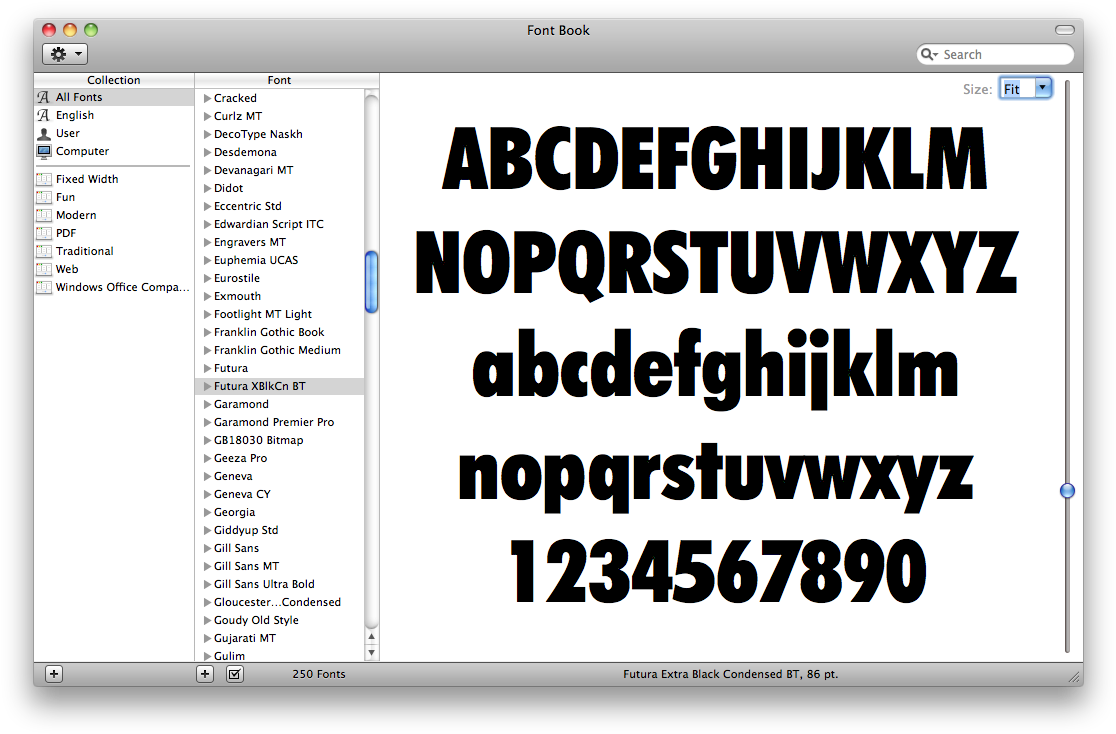Click the Fun collection icon
Viewport: 1116px width, 734px height.
pyautogui.click(x=44, y=197)
